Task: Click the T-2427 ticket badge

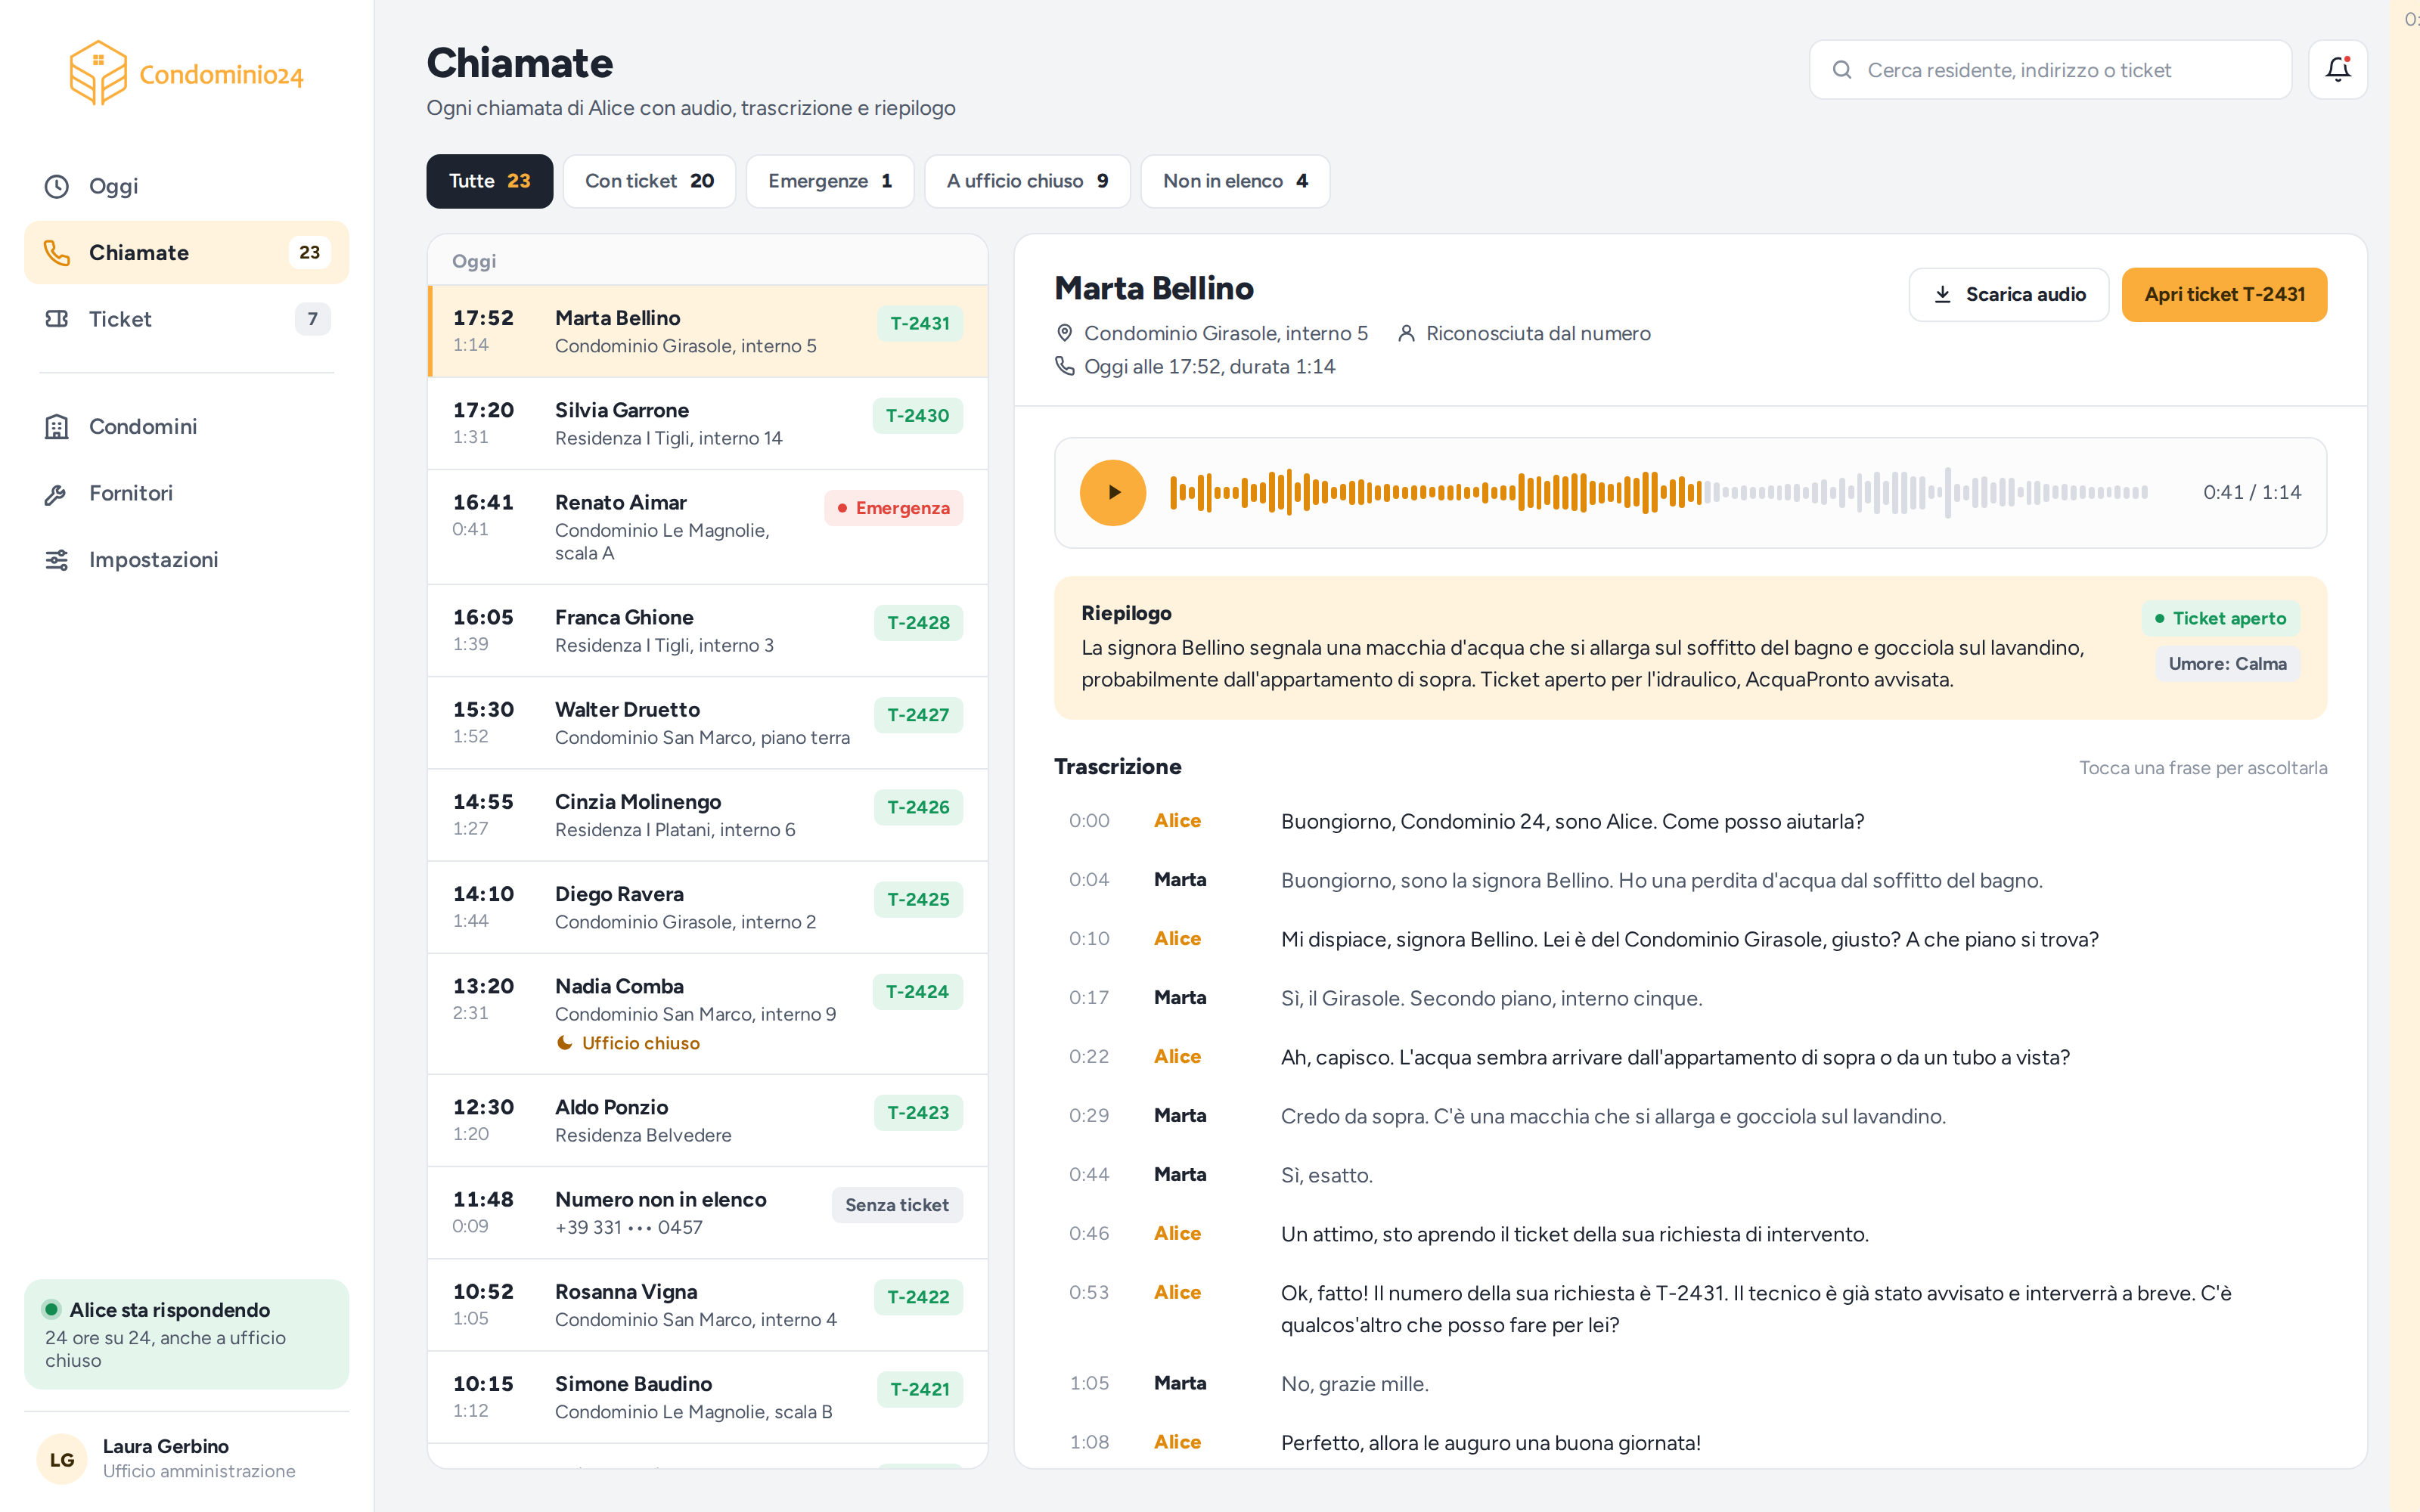Action: click(x=918, y=715)
